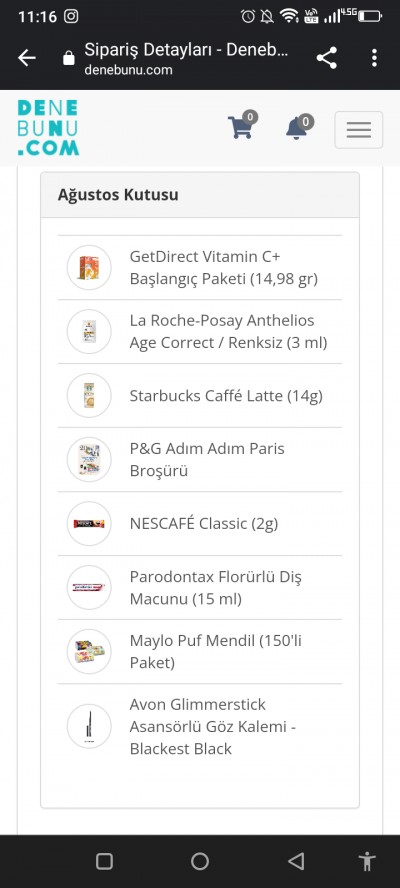Tap the Android home circle button

click(x=200, y=861)
